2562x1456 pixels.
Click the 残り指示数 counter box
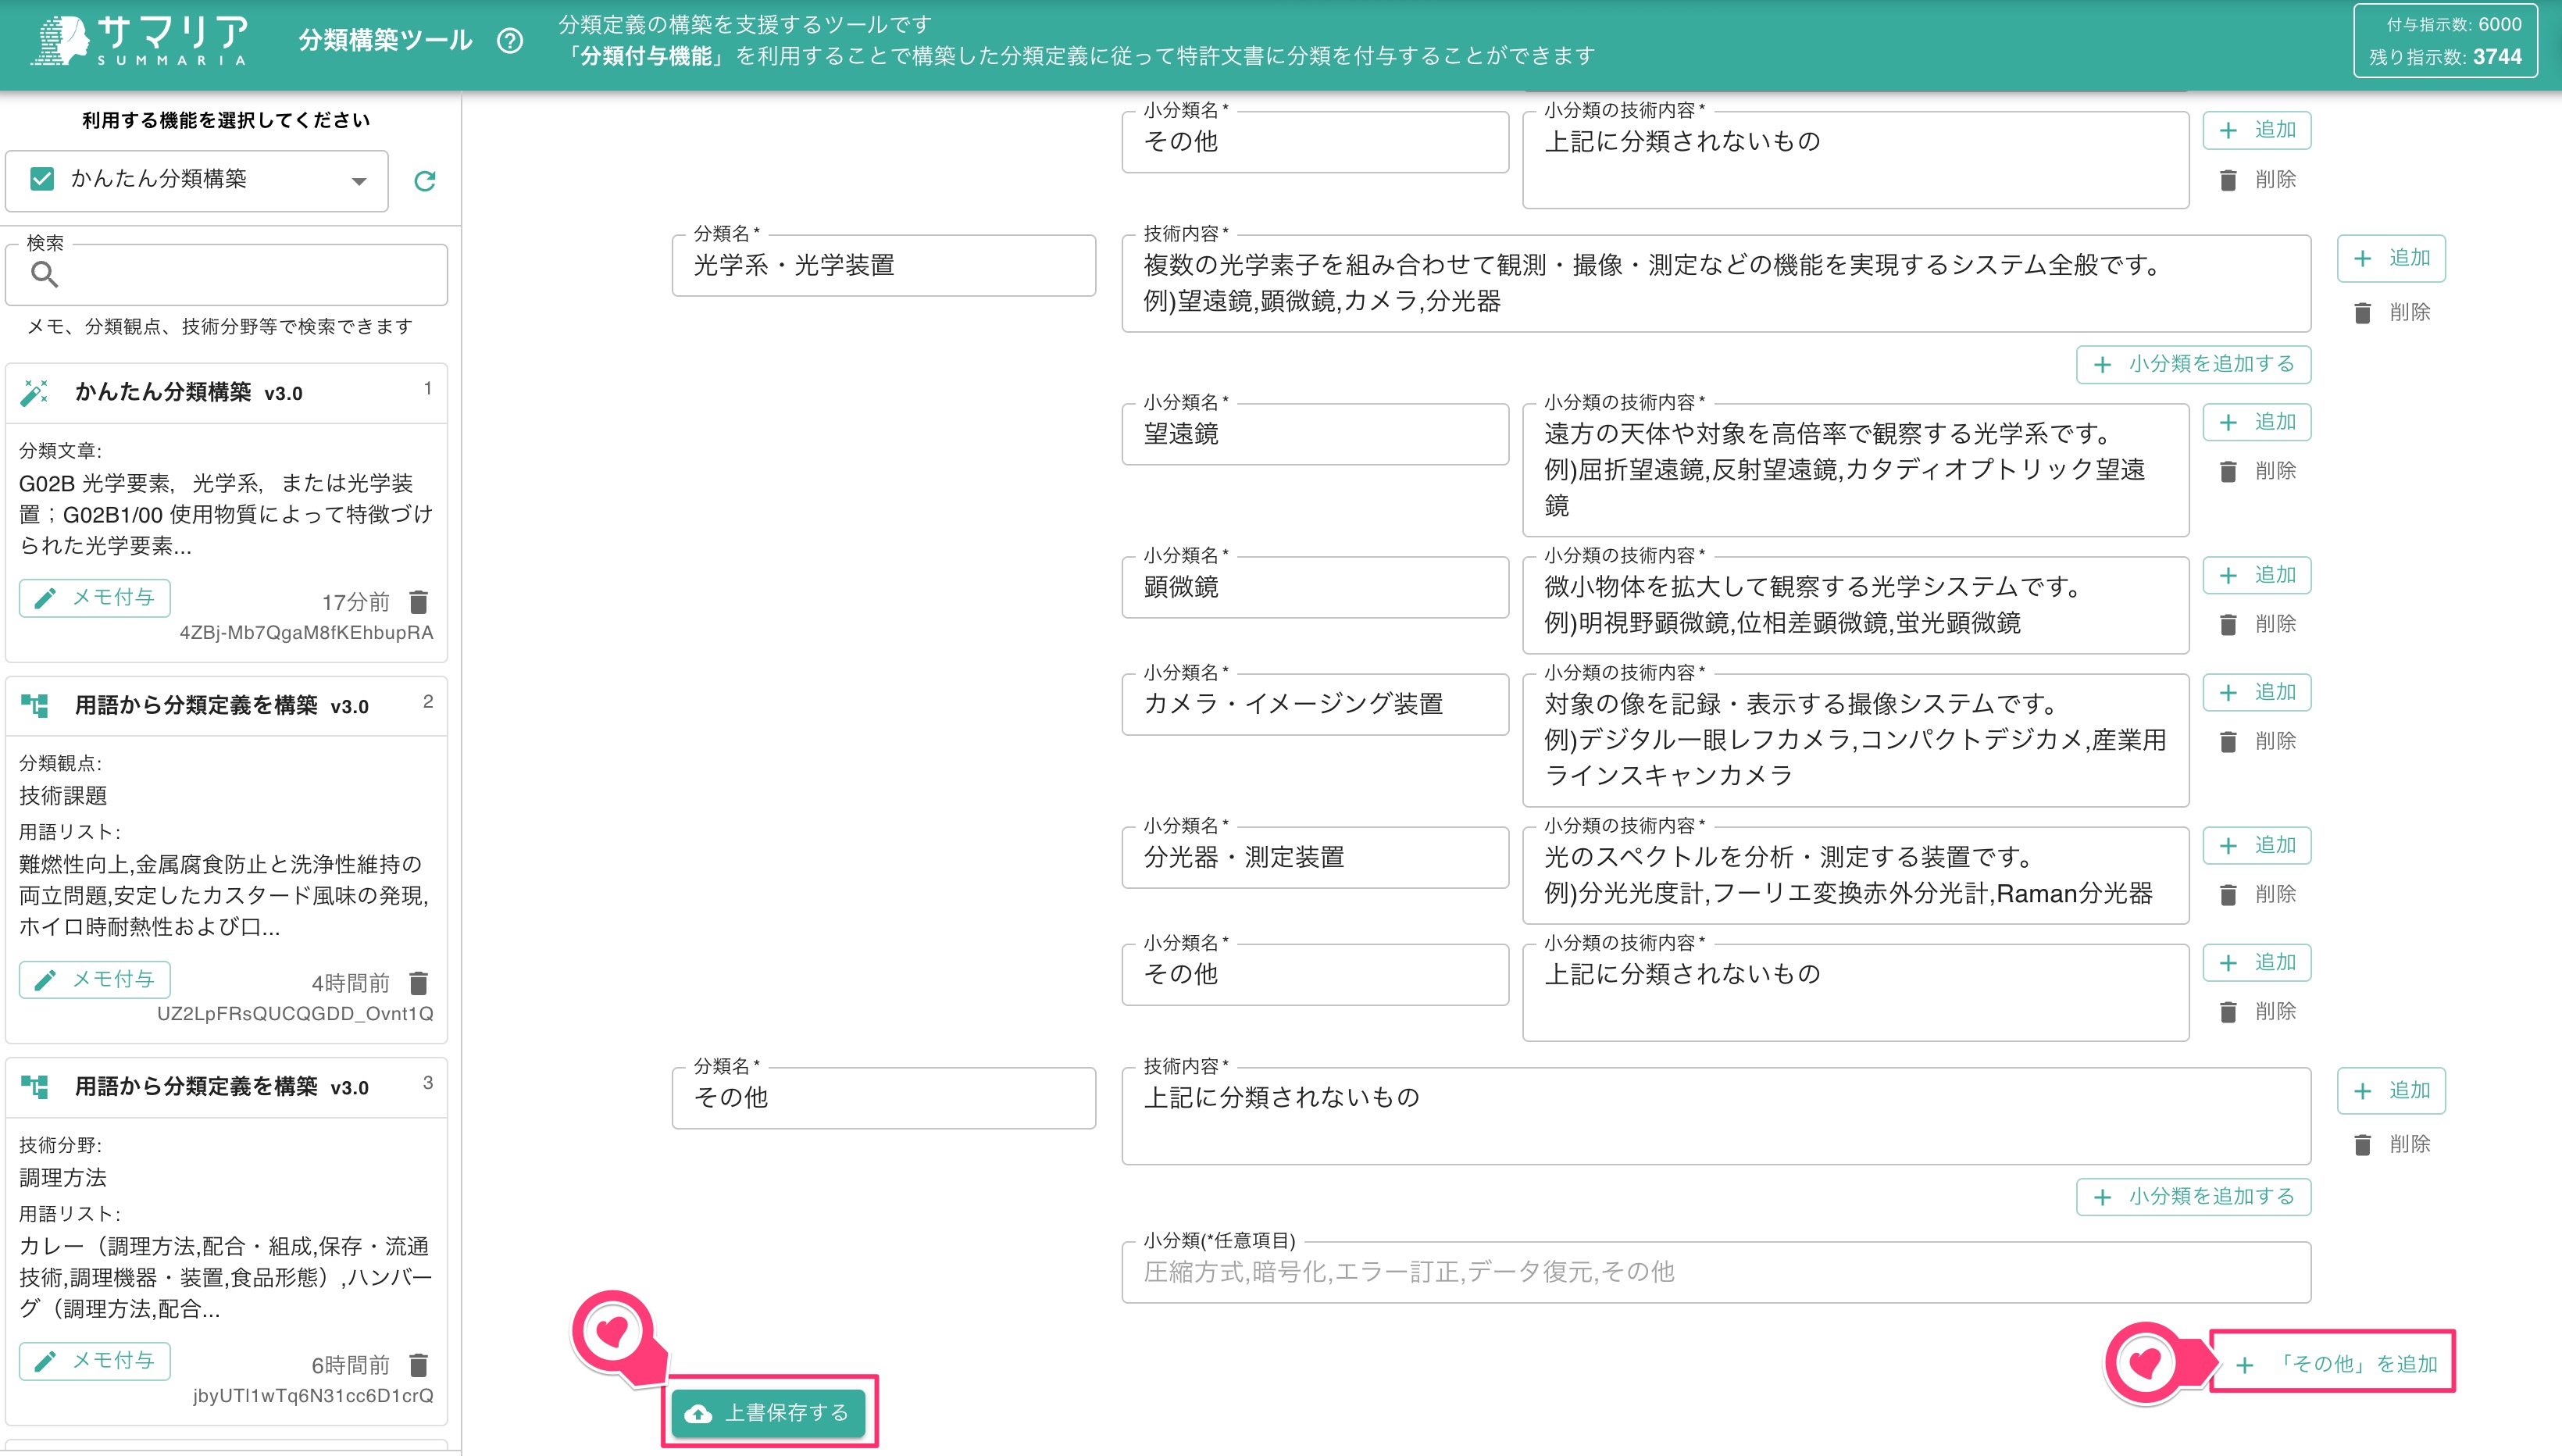coord(2445,41)
